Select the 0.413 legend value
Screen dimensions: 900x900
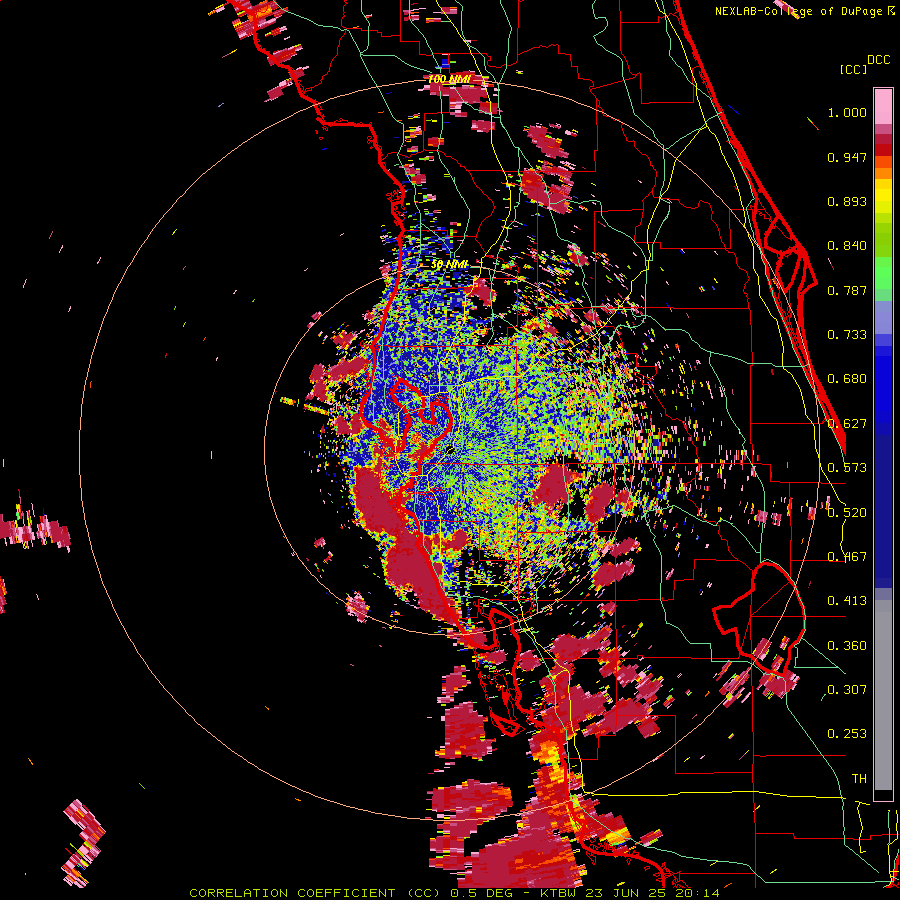point(847,601)
